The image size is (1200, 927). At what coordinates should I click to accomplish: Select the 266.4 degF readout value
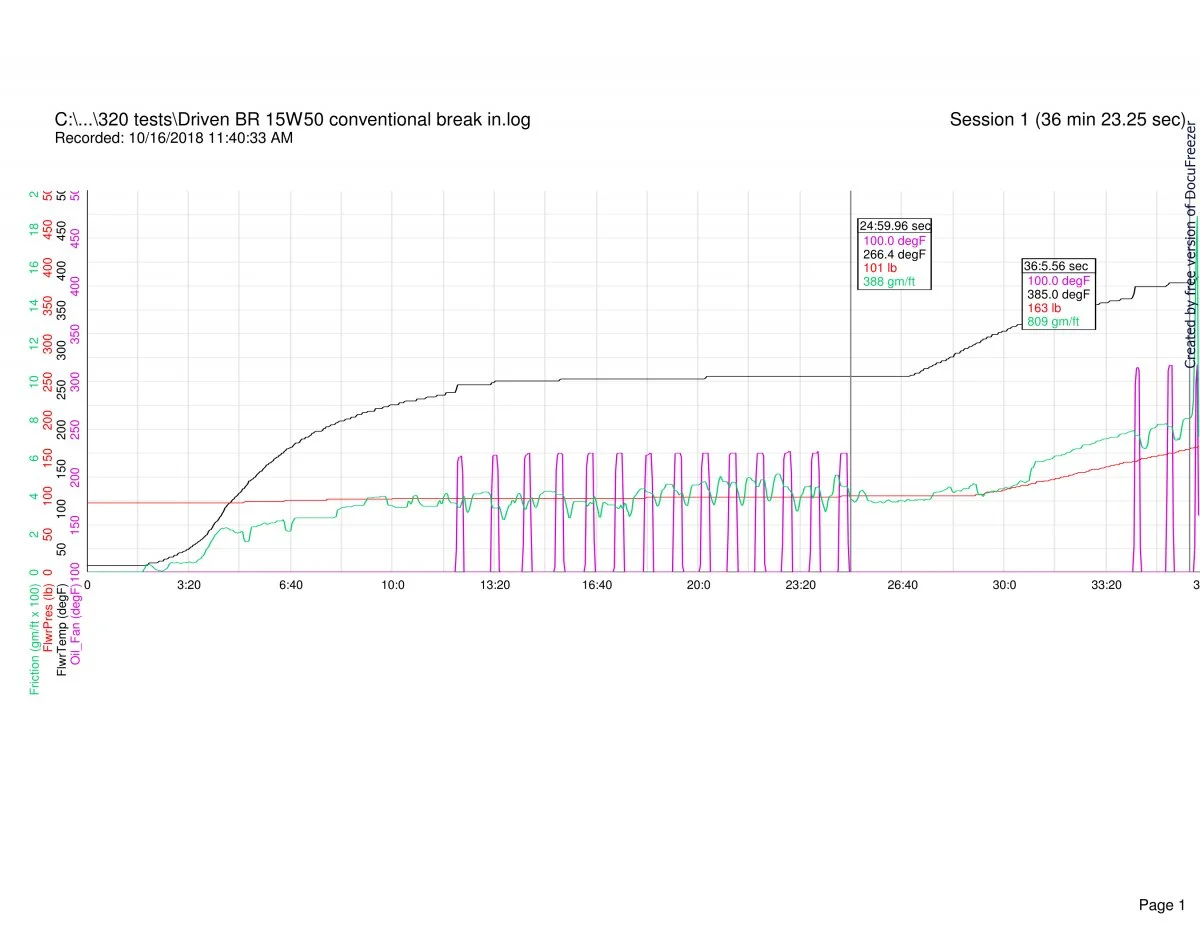[x=892, y=254]
